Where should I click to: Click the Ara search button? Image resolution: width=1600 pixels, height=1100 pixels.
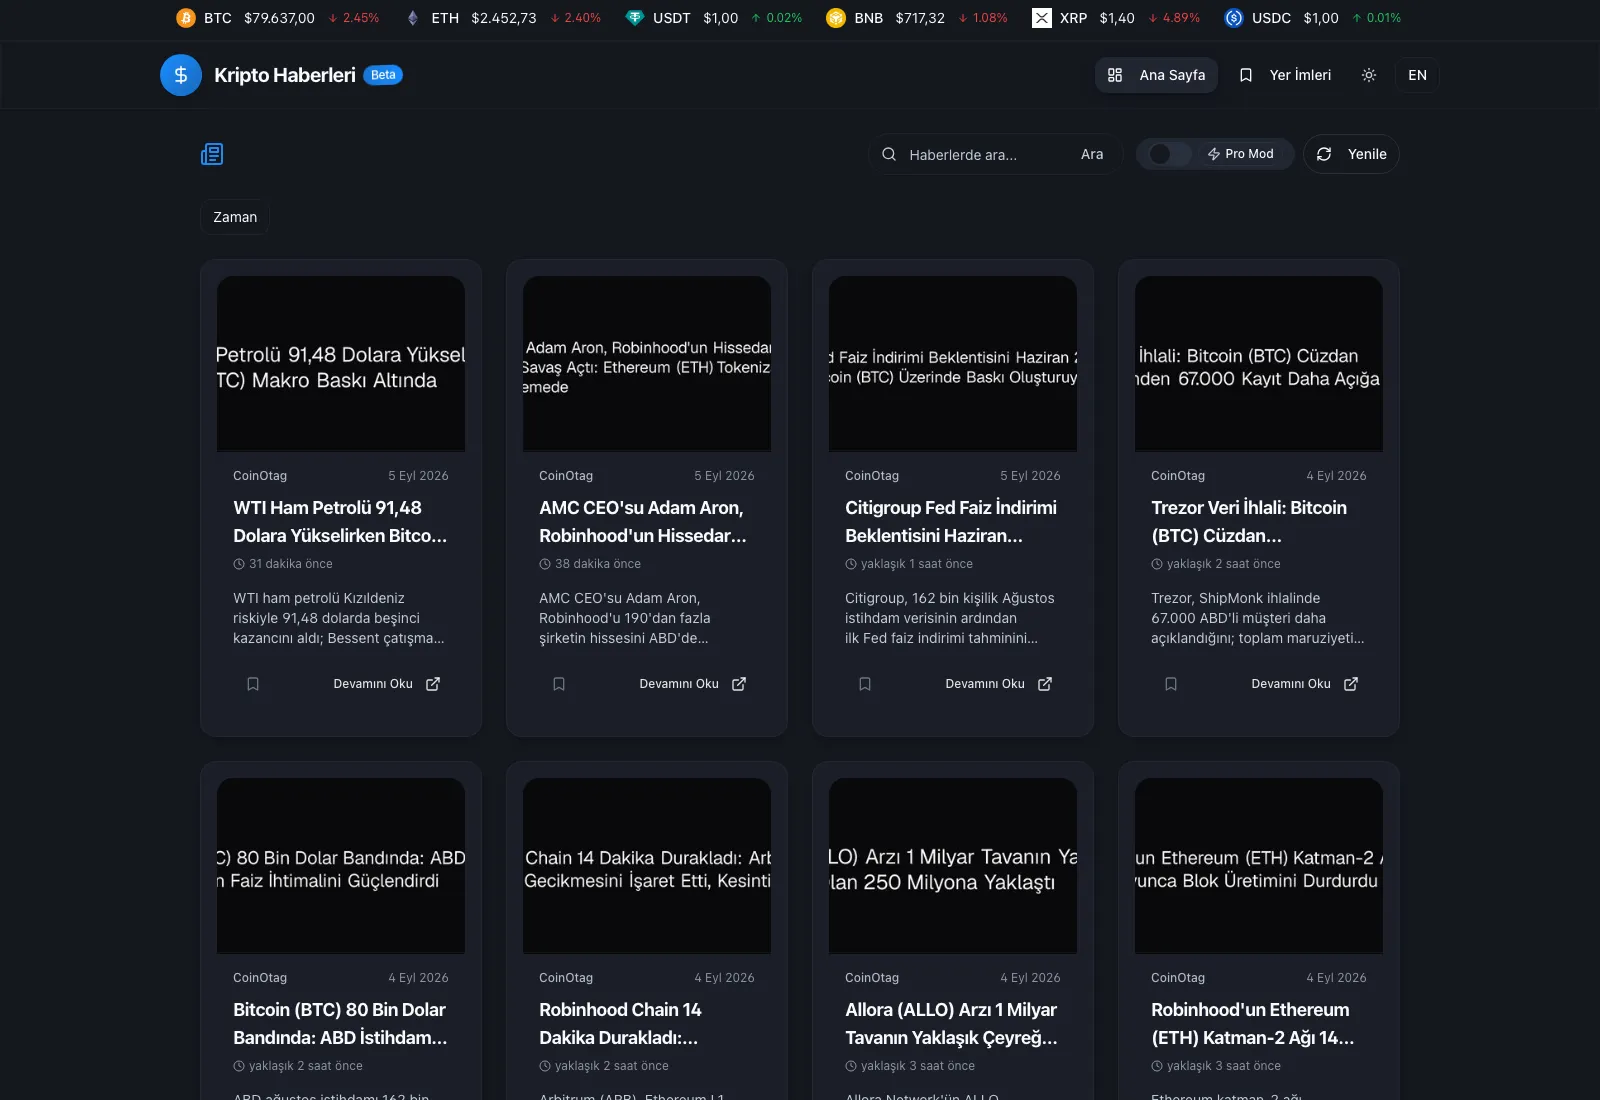pos(1092,154)
